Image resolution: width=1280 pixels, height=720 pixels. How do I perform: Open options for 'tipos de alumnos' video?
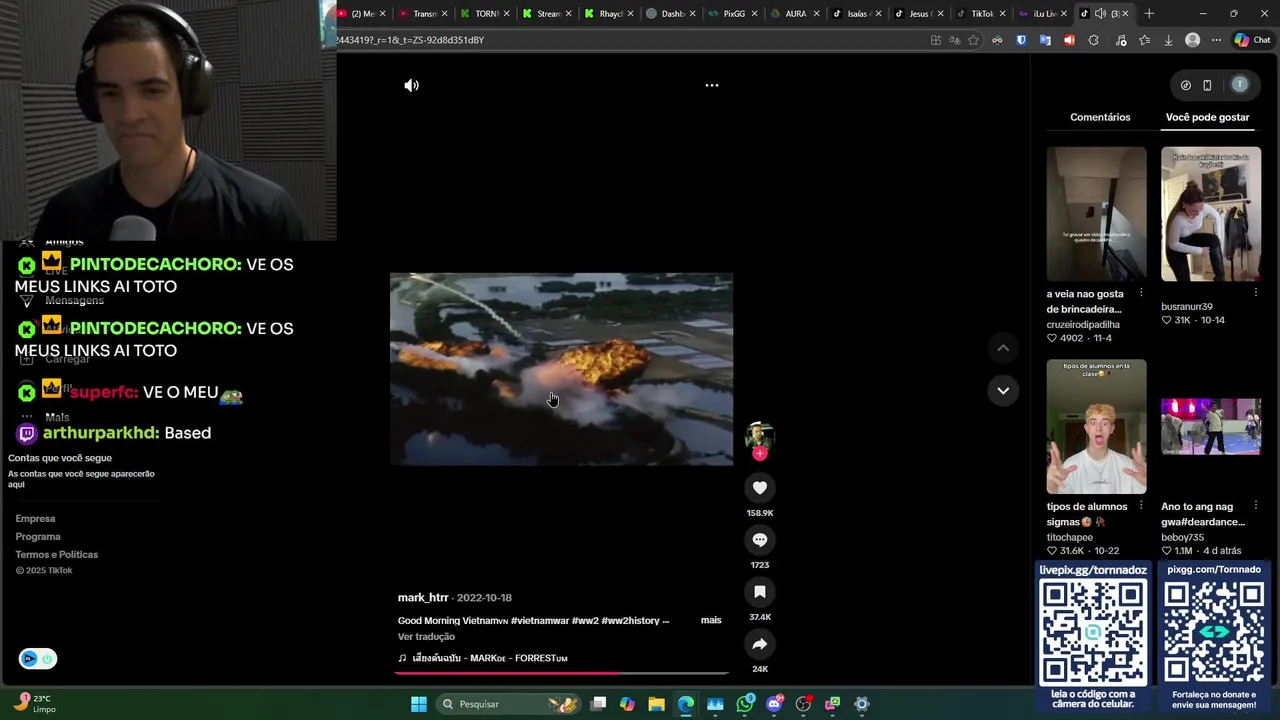click(x=1141, y=507)
